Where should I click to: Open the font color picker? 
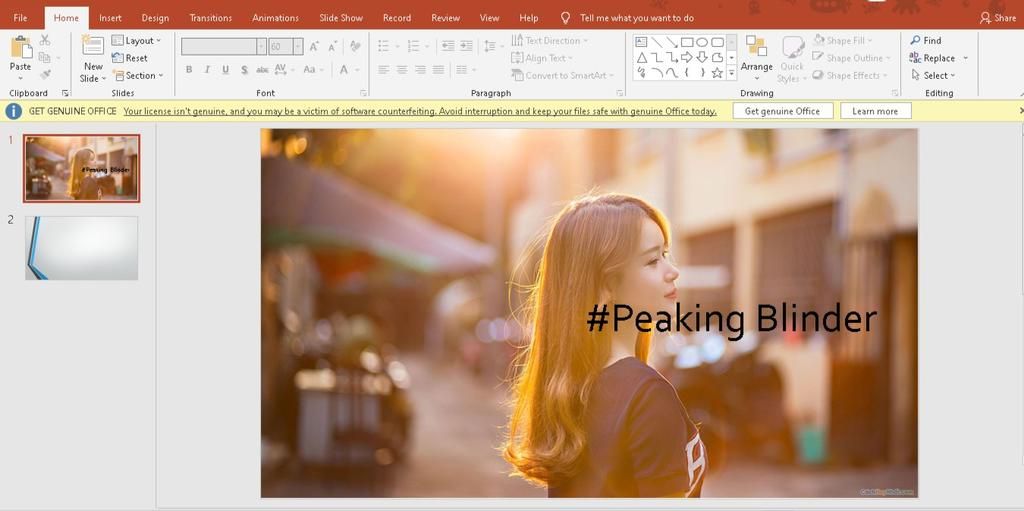click(349, 69)
